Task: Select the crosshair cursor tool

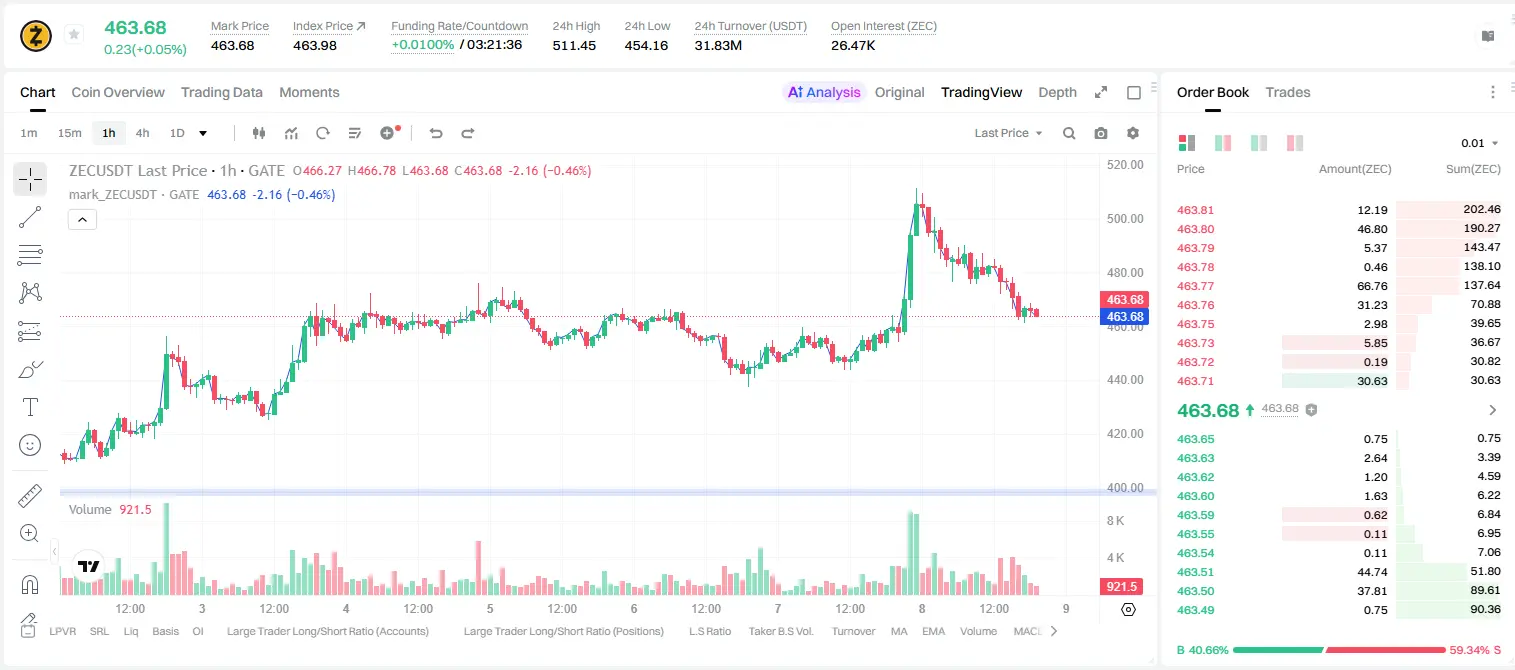Action: pos(30,180)
